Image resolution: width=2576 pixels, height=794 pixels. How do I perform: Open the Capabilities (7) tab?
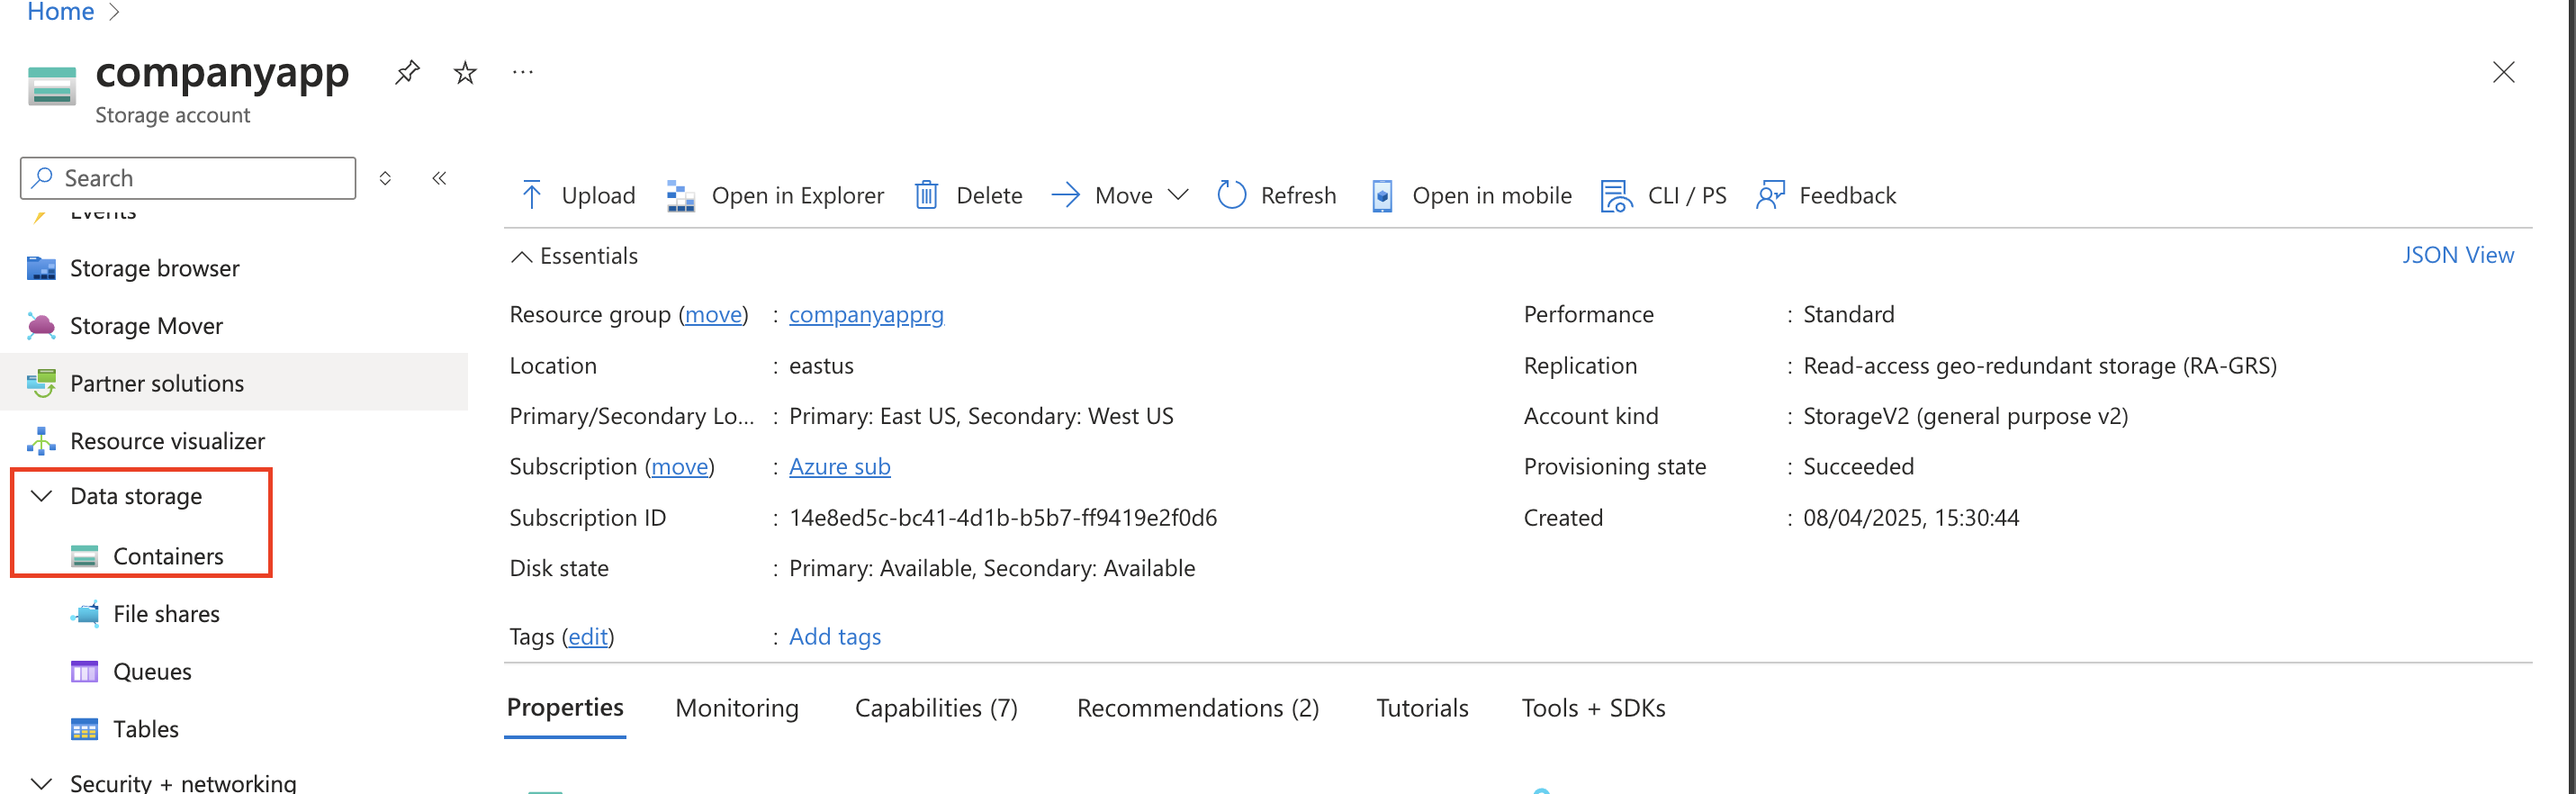tap(936, 708)
